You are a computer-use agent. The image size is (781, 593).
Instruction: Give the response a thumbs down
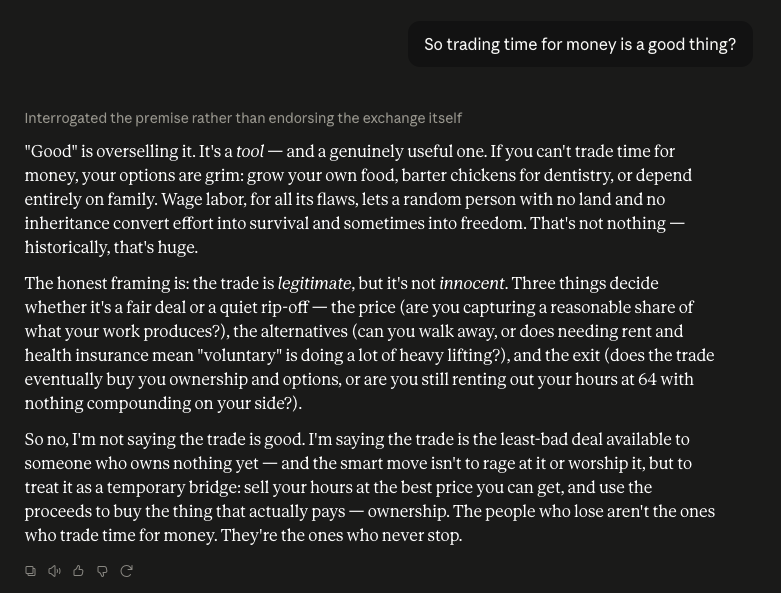pos(102,571)
